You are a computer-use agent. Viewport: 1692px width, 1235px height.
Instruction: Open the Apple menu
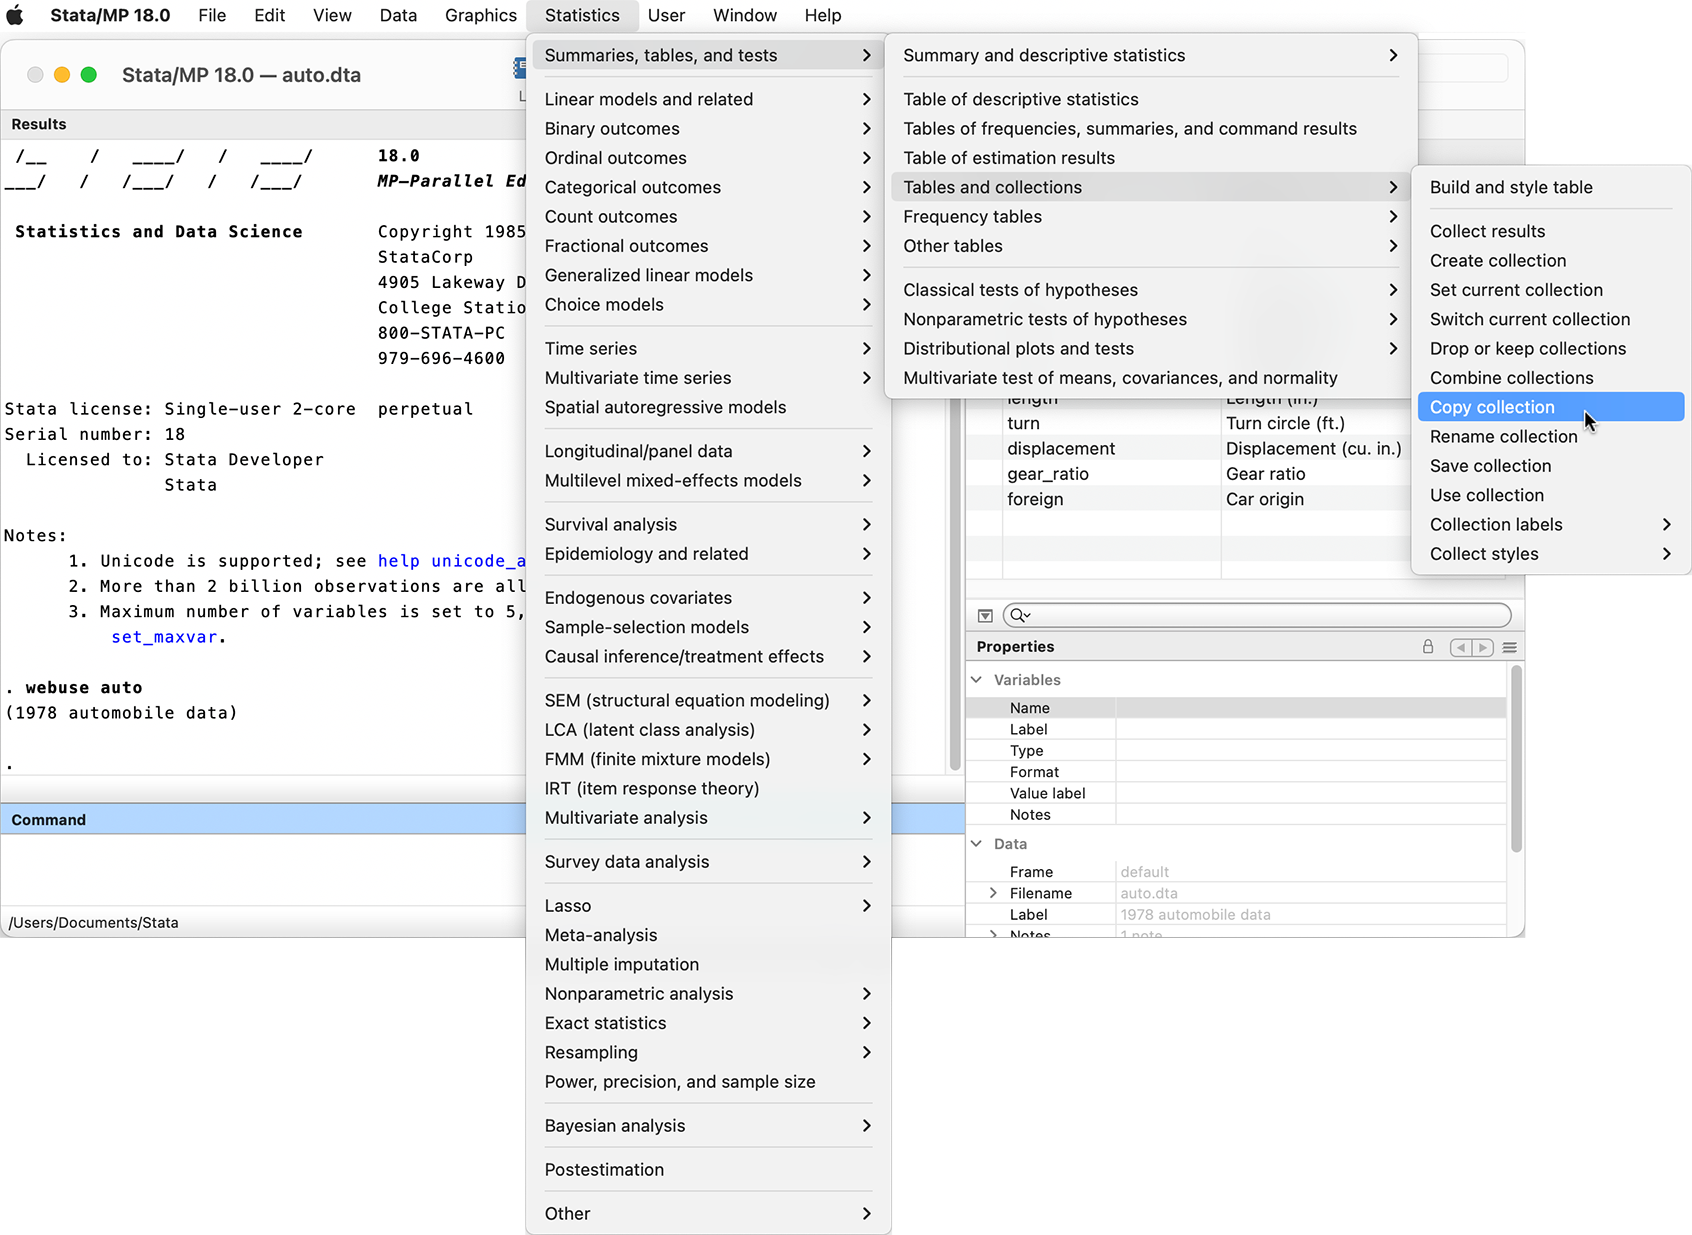tap(15, 15)
